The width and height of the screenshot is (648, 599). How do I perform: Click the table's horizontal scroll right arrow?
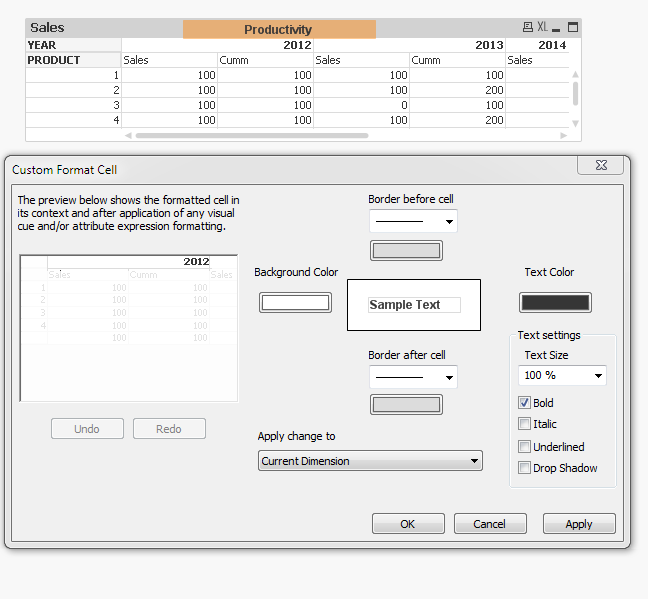point(564,135)
